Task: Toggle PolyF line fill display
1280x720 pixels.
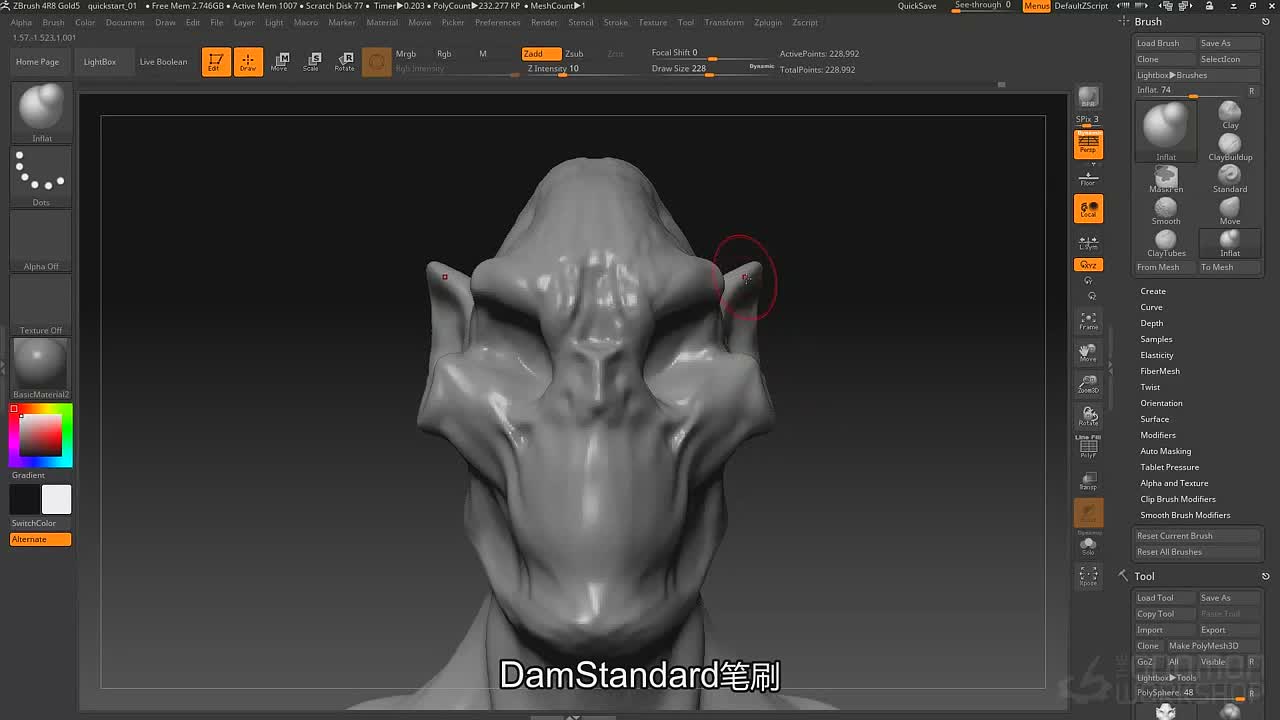Action: point(1088,446)
